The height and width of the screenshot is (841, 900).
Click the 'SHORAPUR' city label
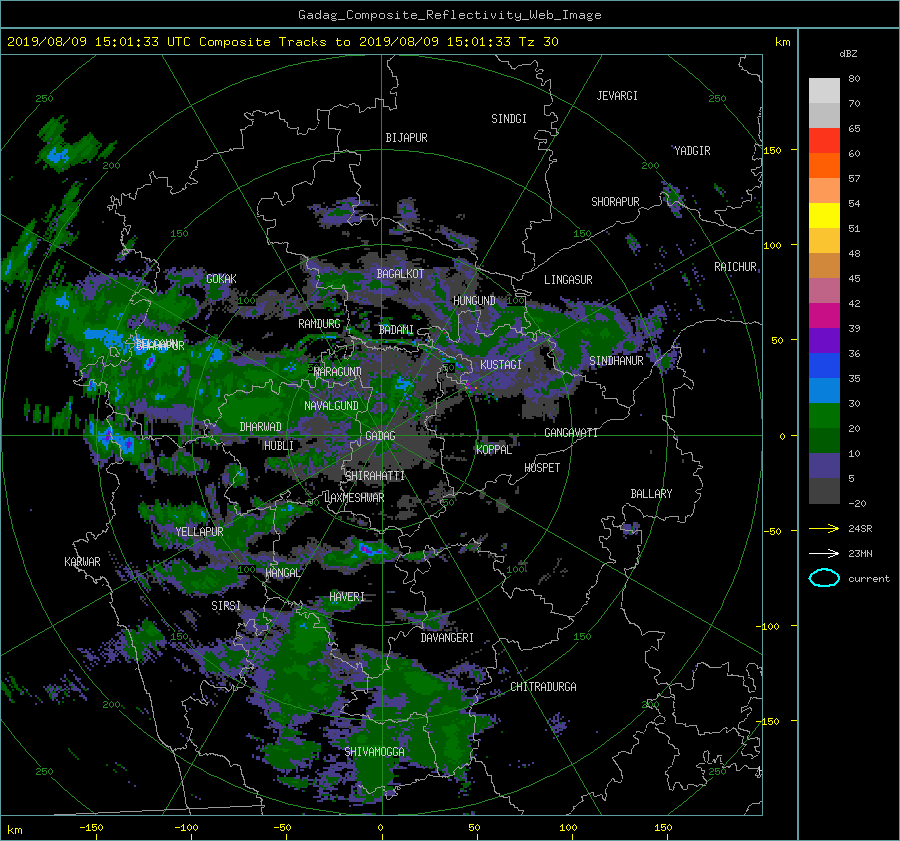click(x=615, y=202)
